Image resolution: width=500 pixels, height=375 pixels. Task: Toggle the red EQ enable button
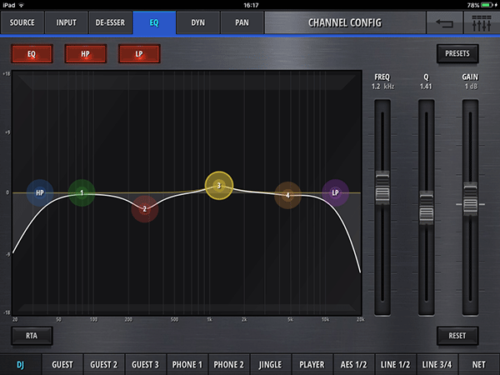point(32,54)
